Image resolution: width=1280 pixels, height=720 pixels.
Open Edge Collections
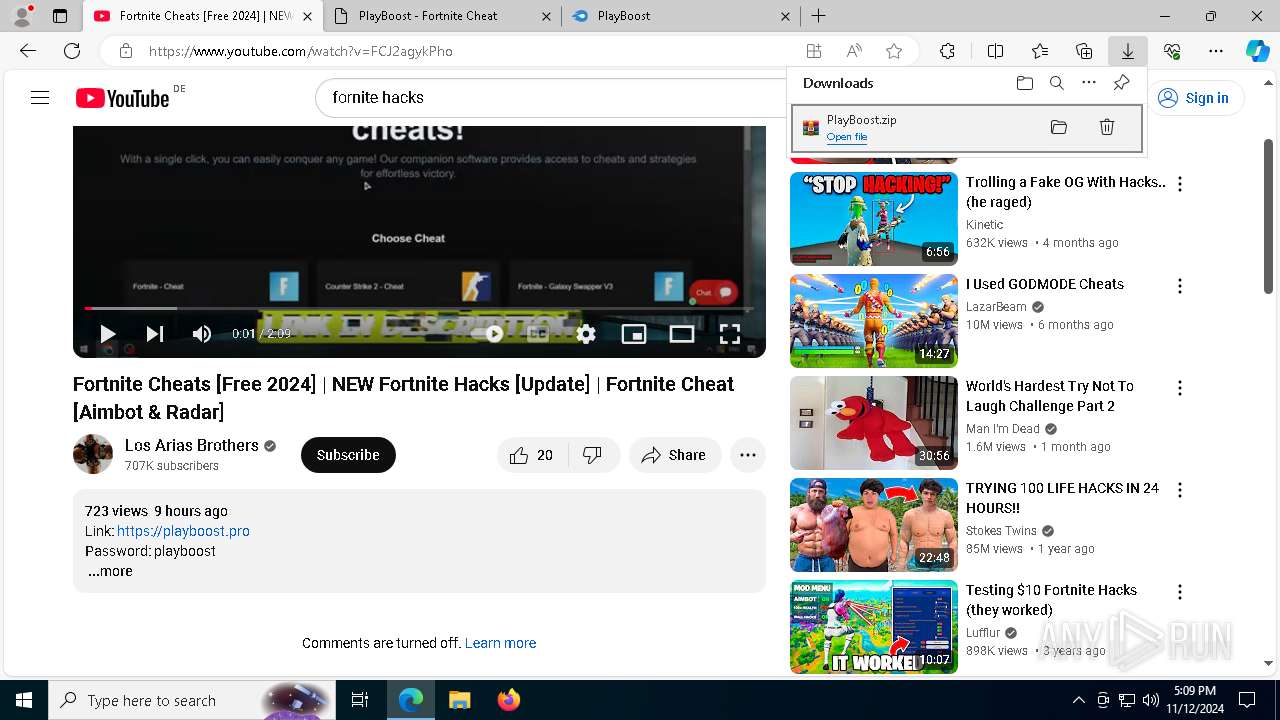click(x=1084, y=51)
